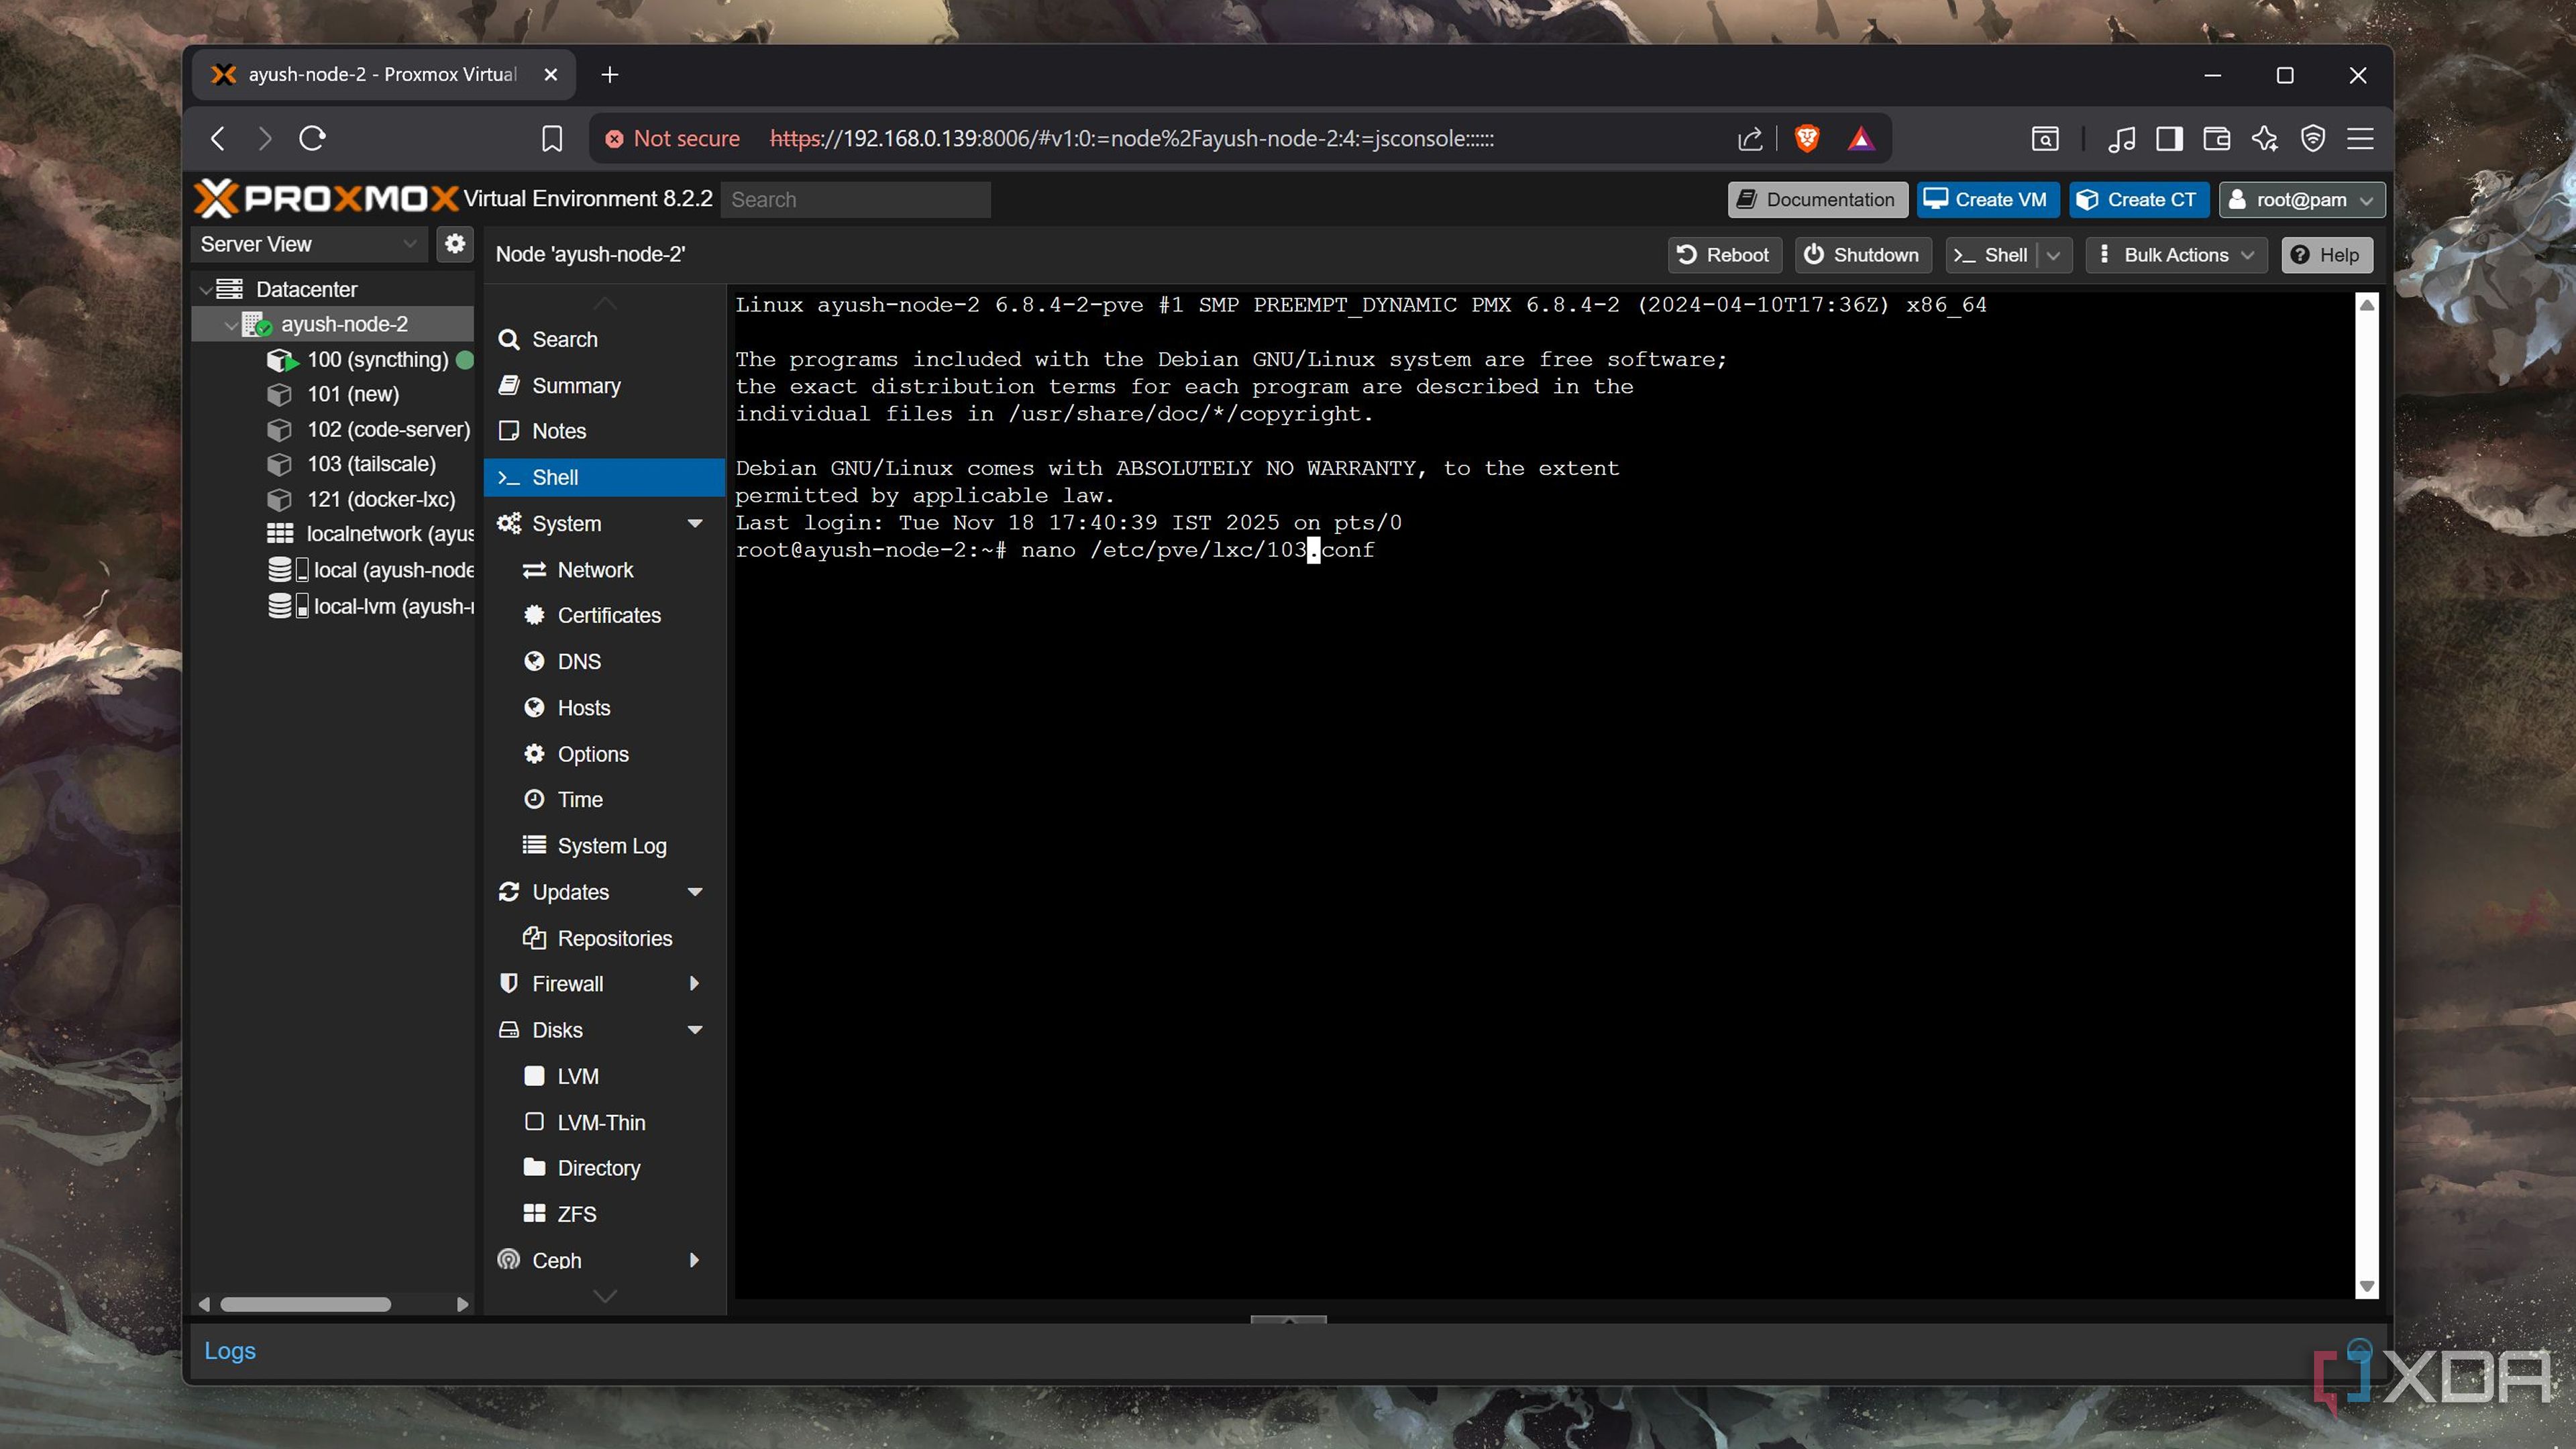Open the node Notes page
This screenshot has width=2576, height=1449.
tap(604, 431)
